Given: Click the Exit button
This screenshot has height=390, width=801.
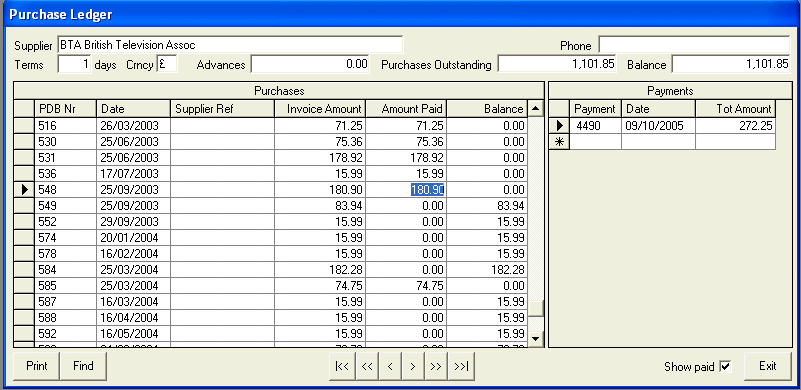Looking at the screenshot, I should (x=767, y=366).
